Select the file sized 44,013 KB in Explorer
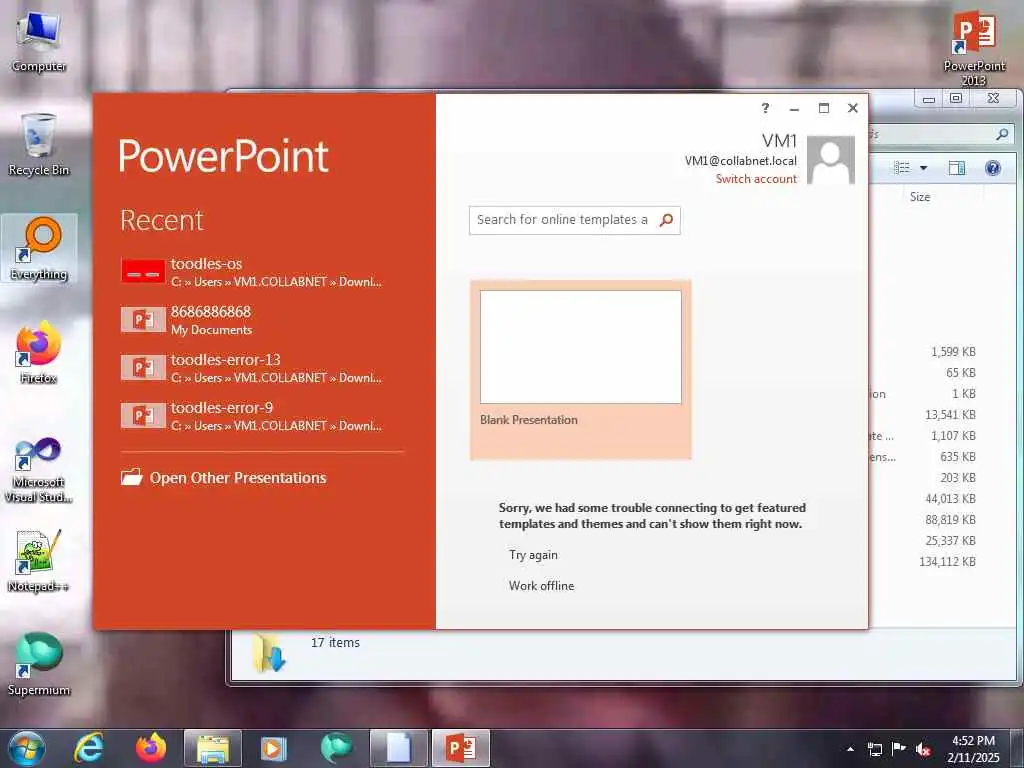 pos(950,499)
